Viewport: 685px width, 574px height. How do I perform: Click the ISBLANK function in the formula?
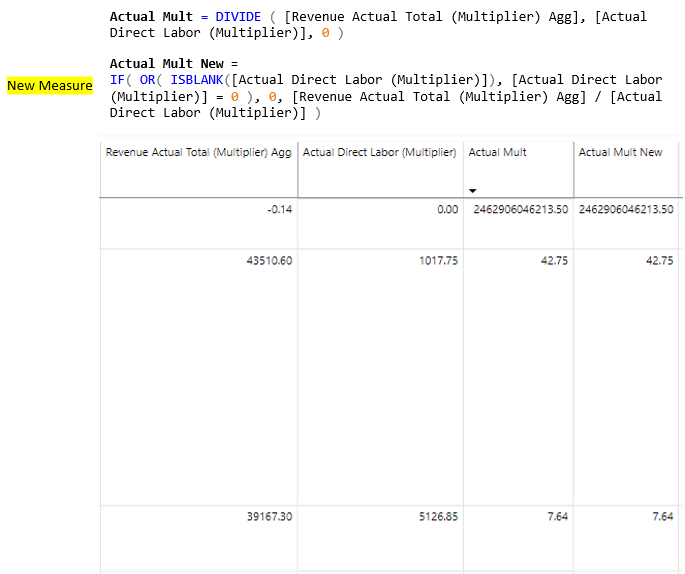197,80
